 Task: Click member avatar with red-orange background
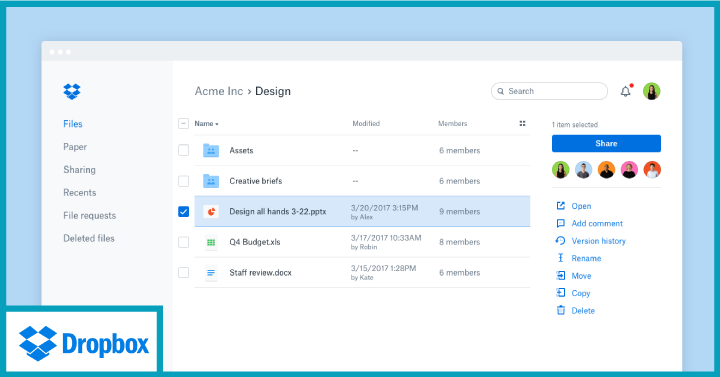(x=652, y=170)
